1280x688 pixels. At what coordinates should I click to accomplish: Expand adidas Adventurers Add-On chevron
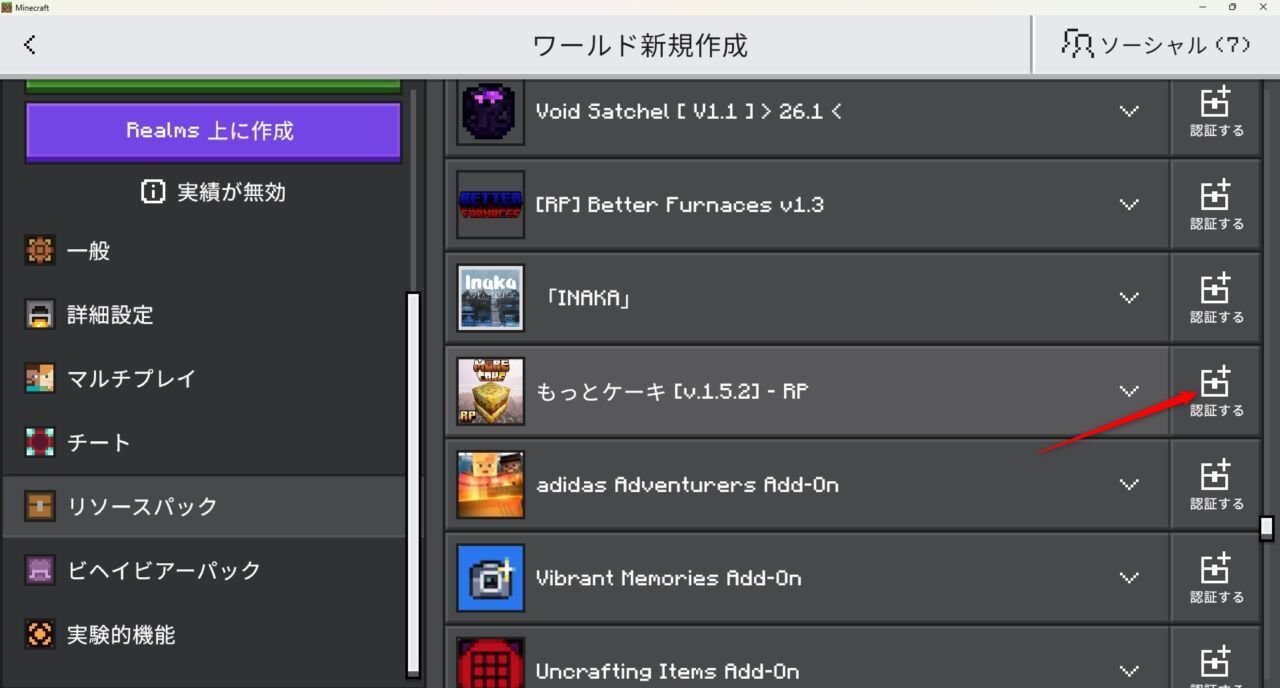tap(1129, 484)
